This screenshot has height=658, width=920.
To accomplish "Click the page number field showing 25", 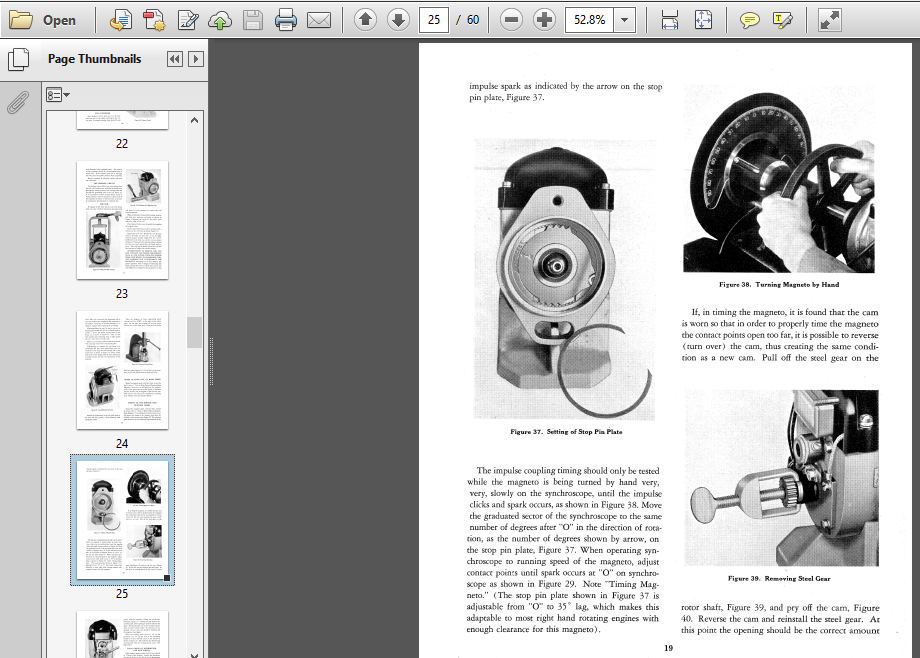I will click(x=434, y=20).
